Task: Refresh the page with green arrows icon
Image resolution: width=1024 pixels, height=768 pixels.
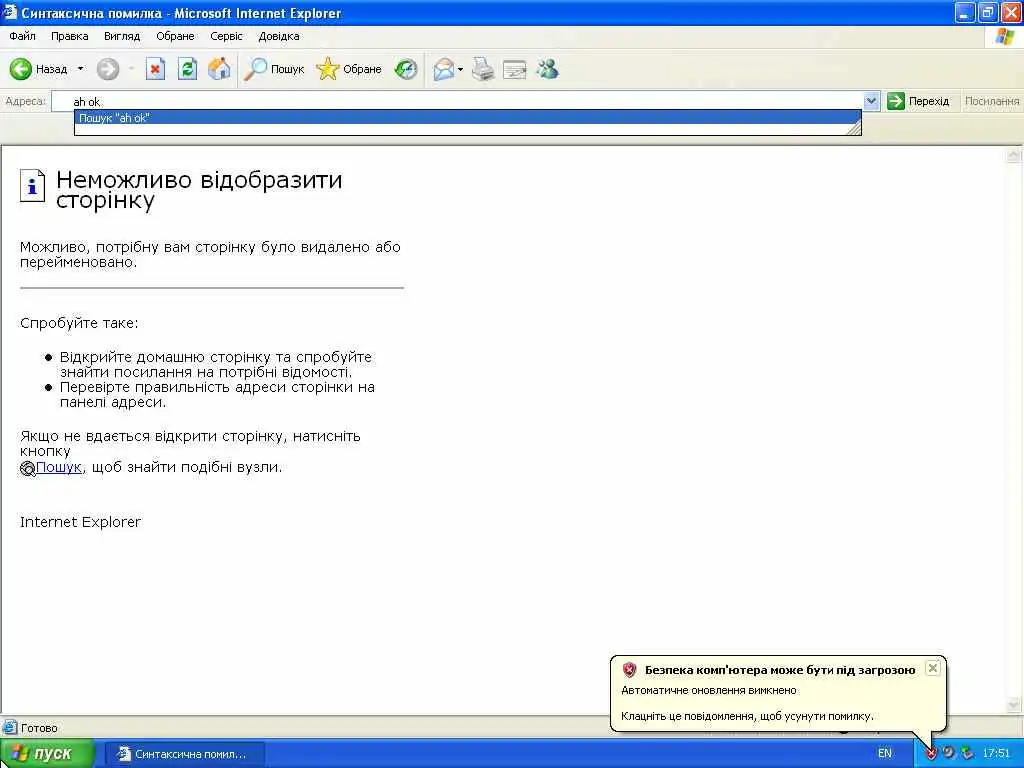Action: pos(187,69)
